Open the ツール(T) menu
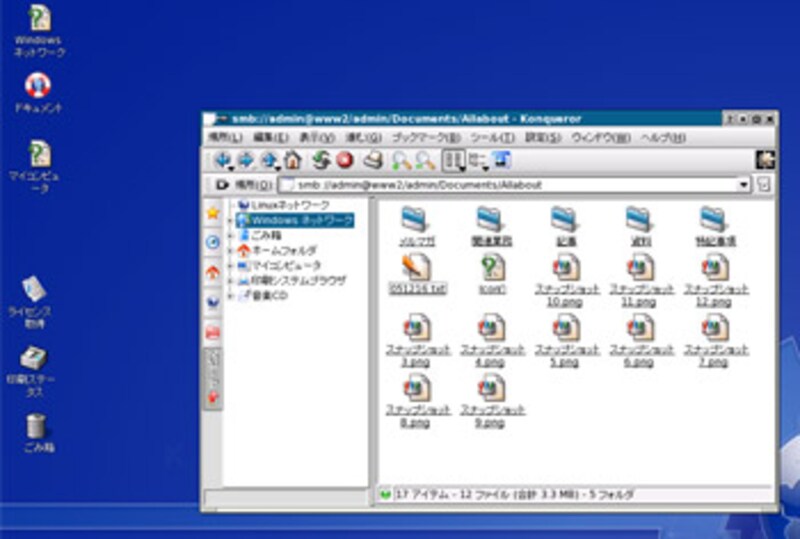The image size is (800, 539). pyautogui.click(x=492, y=137)
